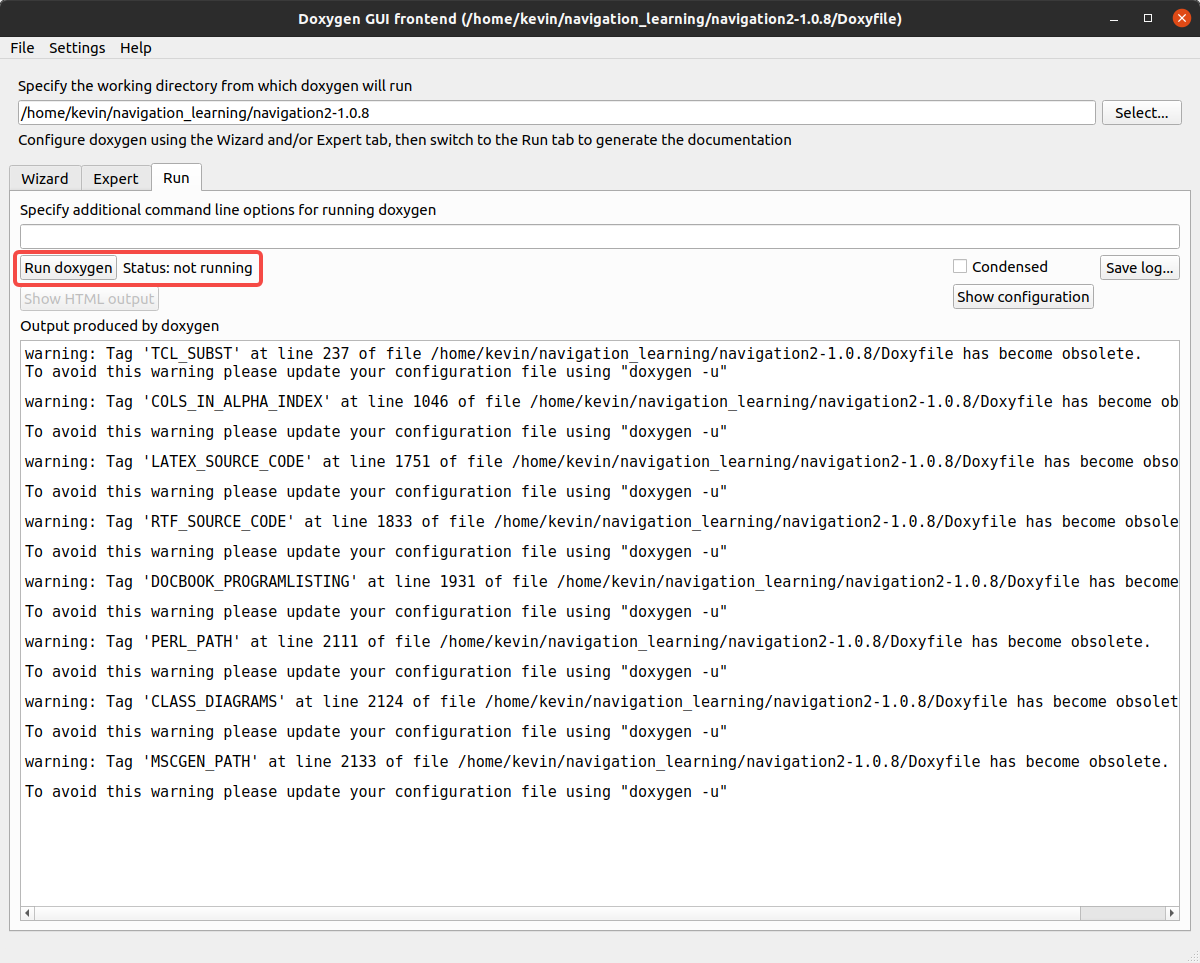Click the output scrollbar's left arrow
This screenshot has width=1200, height=963.
pos(28,913)
